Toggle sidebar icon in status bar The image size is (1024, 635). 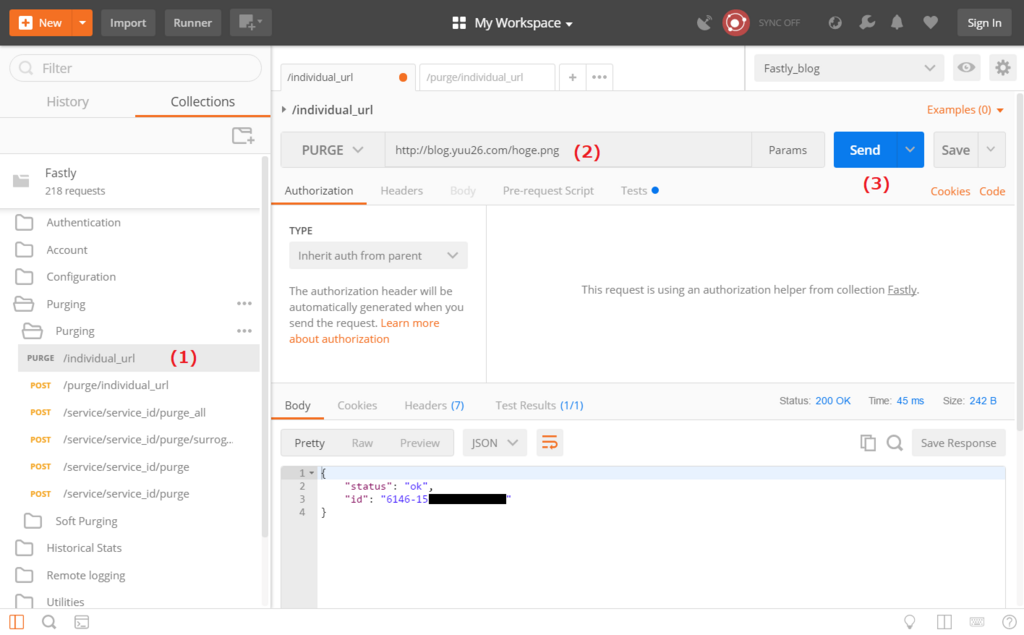click(17, 622)
